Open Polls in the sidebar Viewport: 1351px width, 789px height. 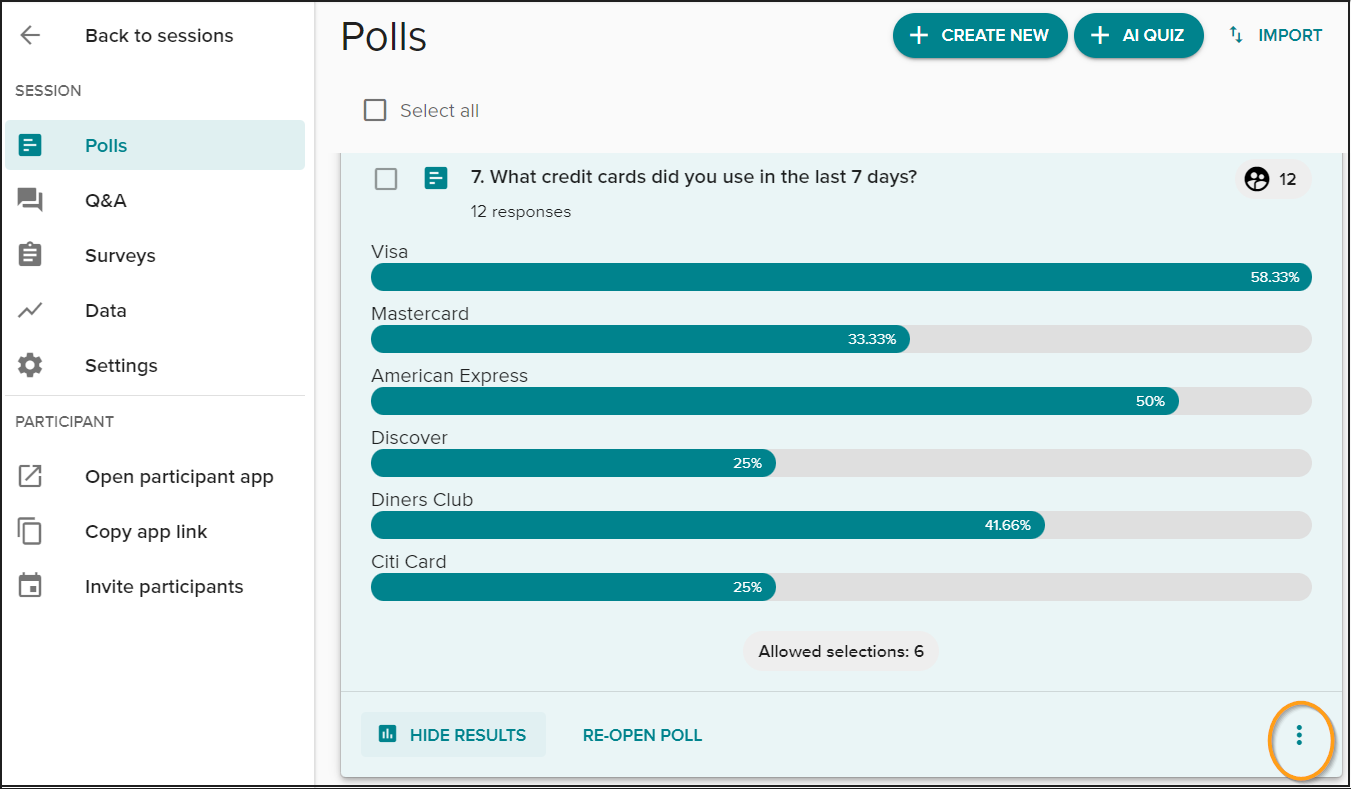[155, 145]
